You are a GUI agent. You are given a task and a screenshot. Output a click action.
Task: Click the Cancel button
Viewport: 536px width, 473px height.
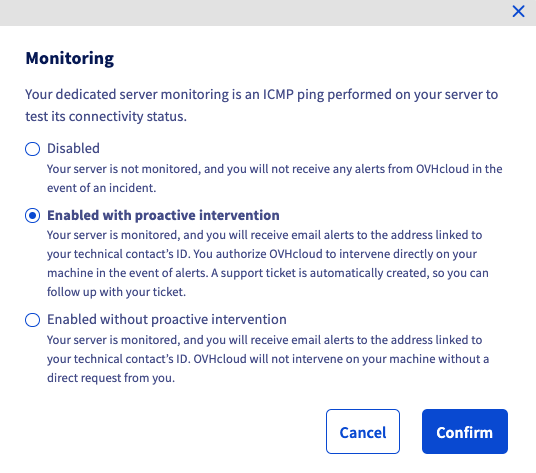[x=363, y=432]
